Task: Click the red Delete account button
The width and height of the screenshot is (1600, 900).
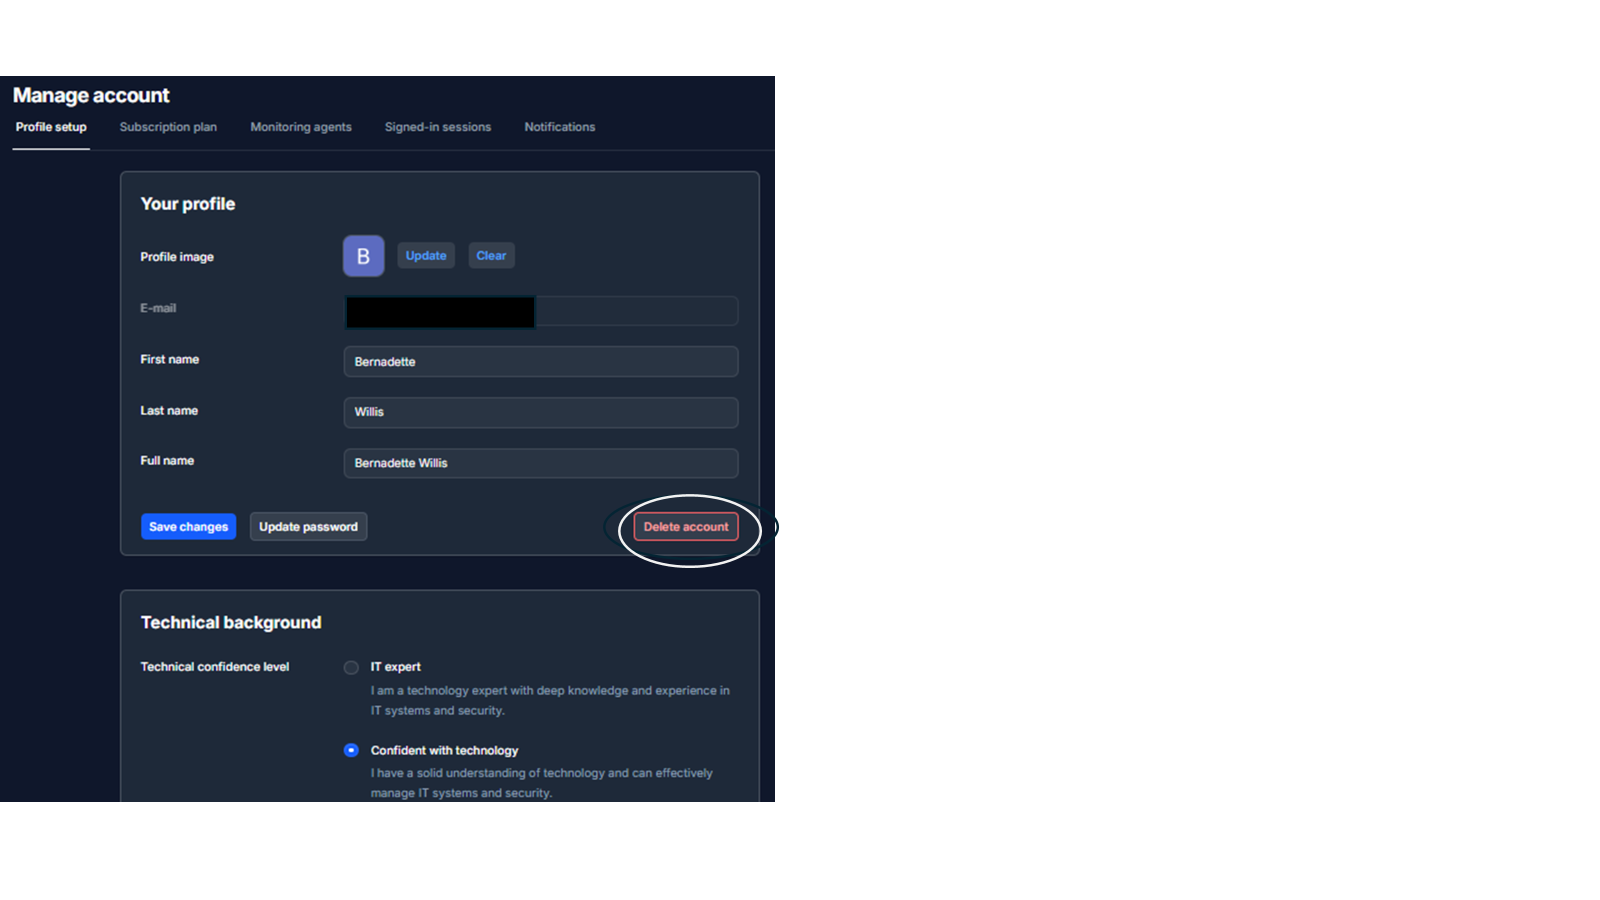Action: (x=686, y=527)
